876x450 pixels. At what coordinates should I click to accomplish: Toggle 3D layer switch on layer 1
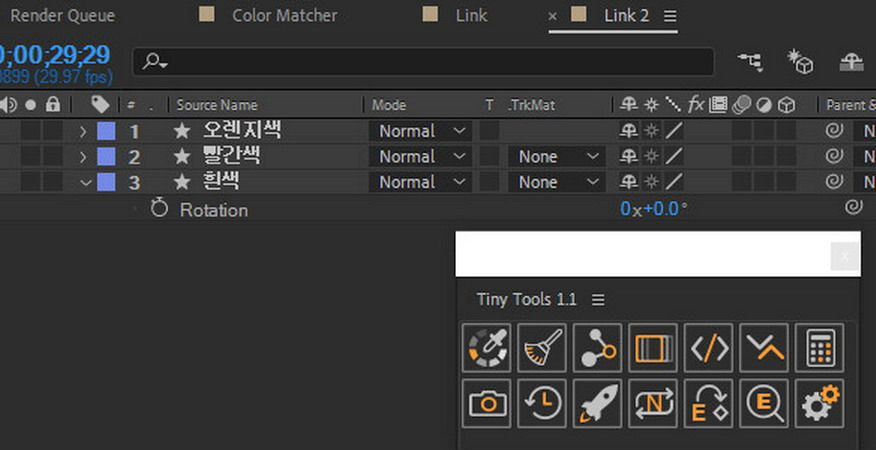(x=787, y=131)
